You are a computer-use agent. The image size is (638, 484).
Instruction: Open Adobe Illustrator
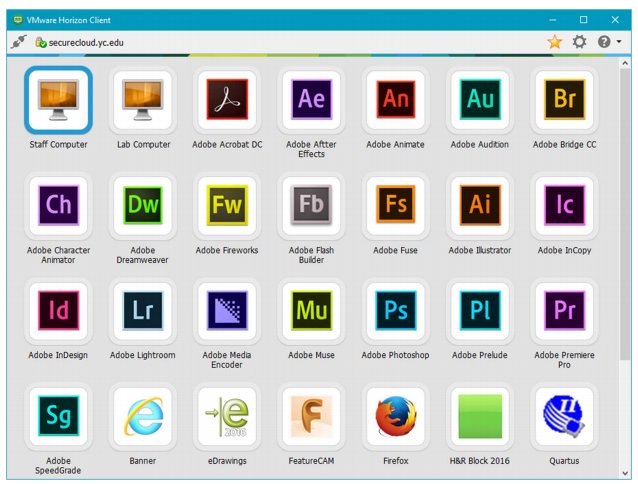(480, 206)
